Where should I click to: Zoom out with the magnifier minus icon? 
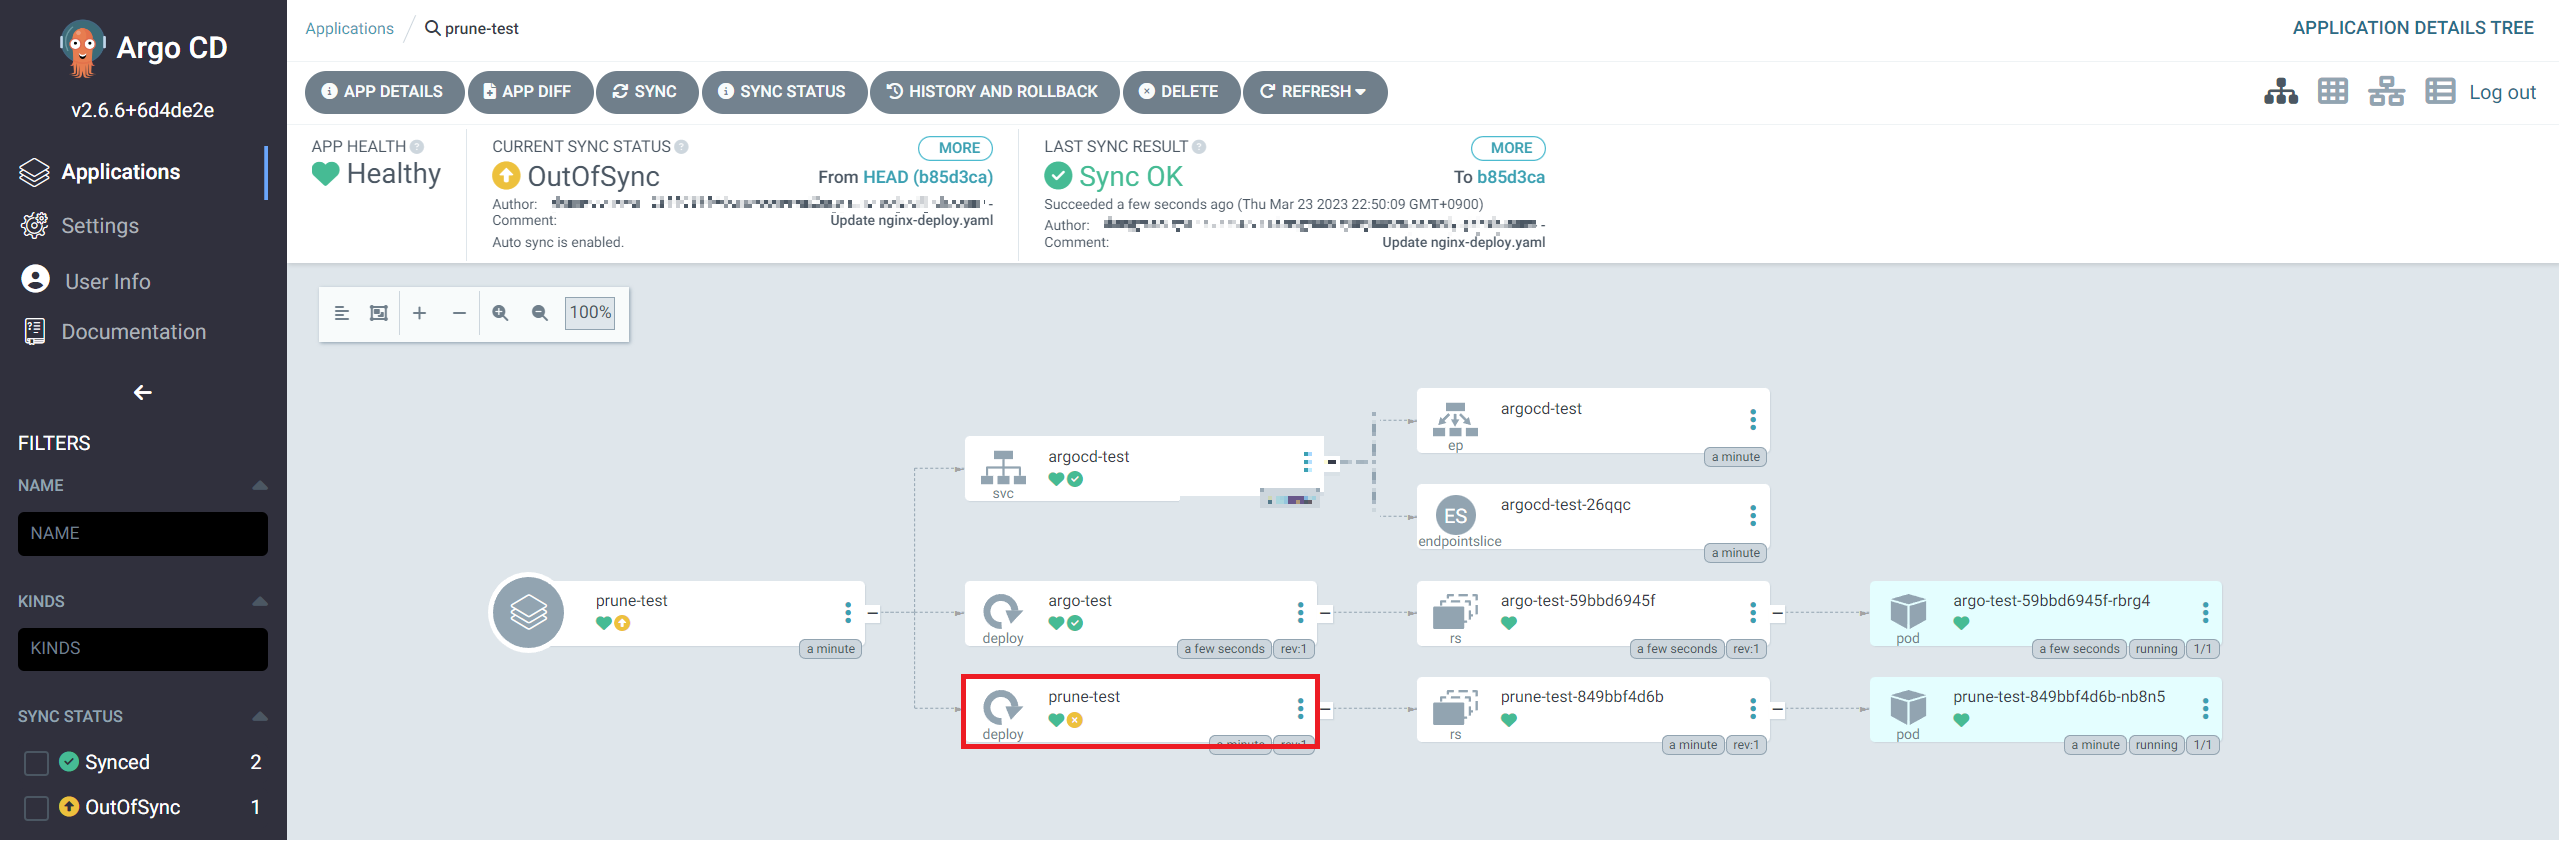pos(540,313)
